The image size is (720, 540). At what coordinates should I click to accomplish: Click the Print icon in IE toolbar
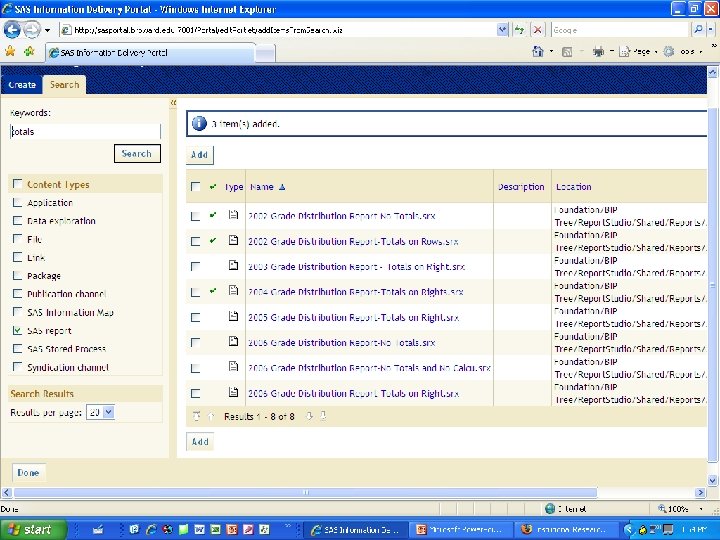tap(598, 52)
